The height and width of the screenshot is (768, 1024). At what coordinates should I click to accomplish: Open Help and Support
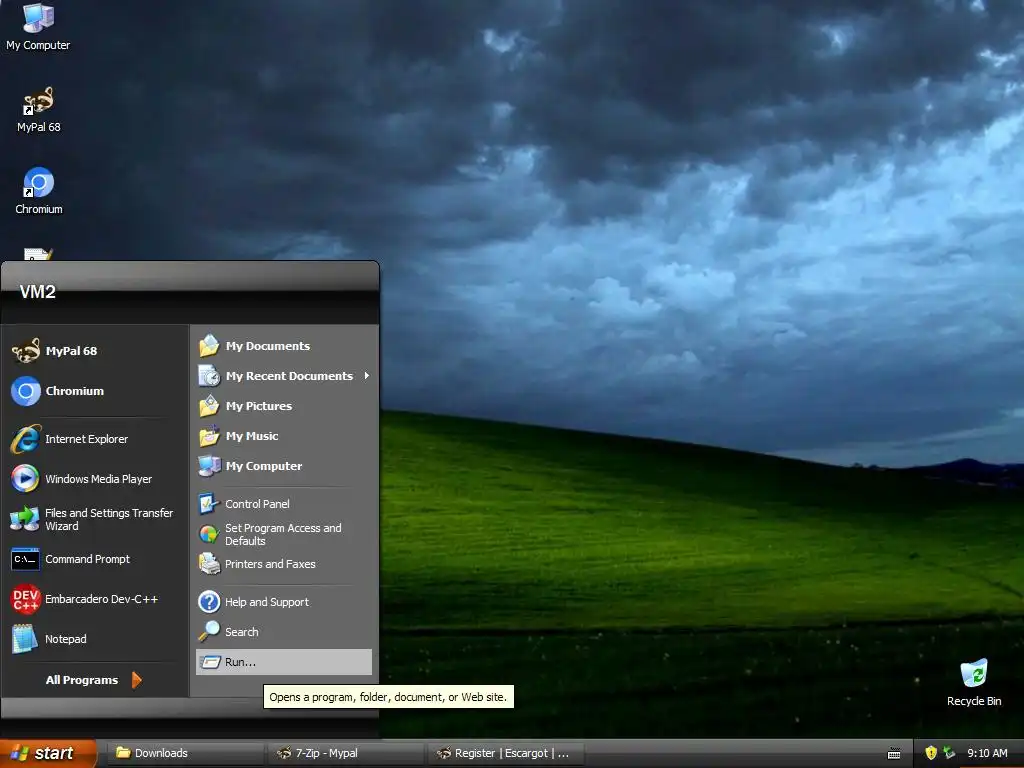(283, 602)
